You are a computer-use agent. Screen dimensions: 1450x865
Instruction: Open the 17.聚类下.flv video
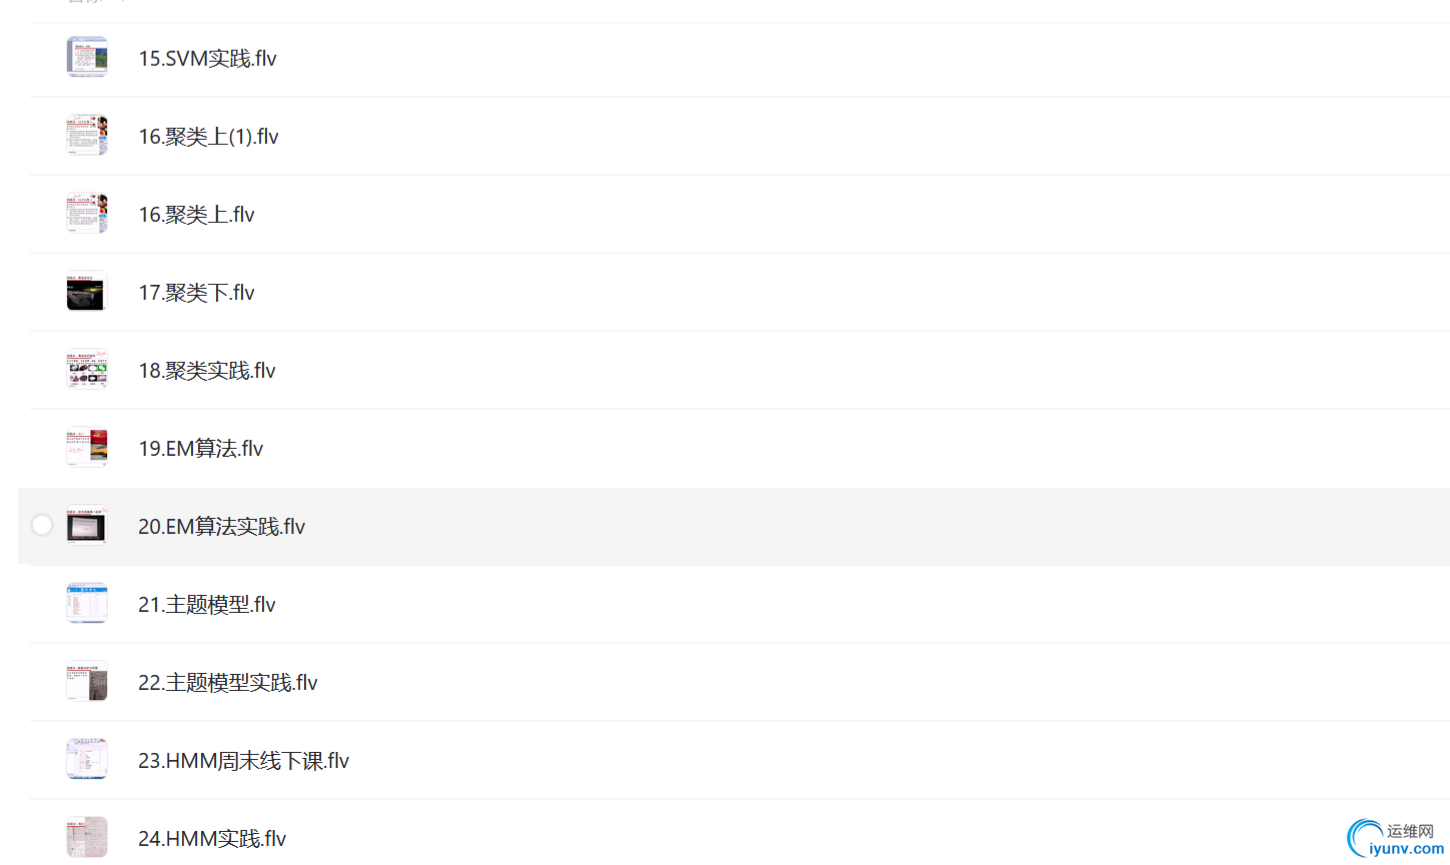tap(196, 292)
